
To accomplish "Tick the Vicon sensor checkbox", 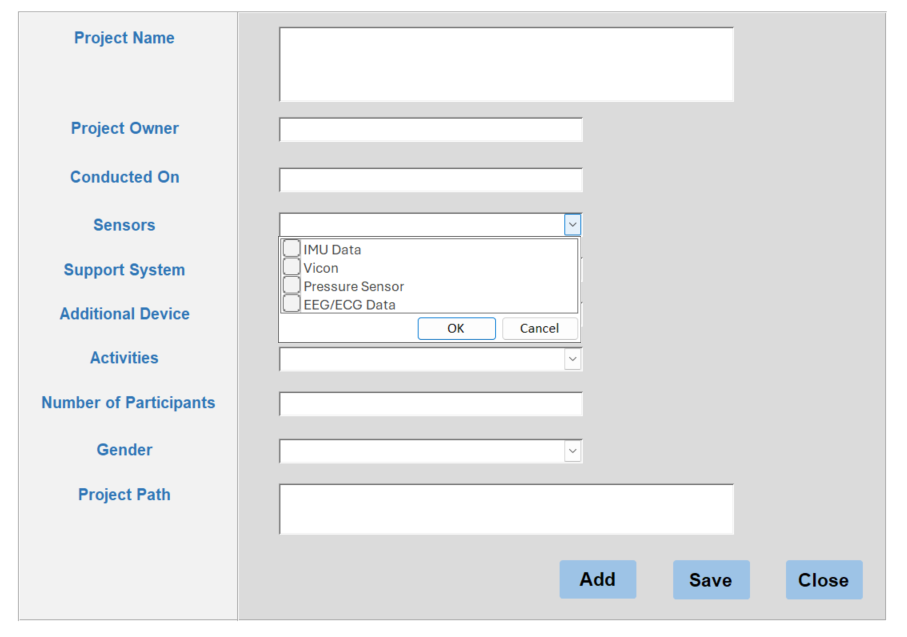I will [x=292, y=267].
